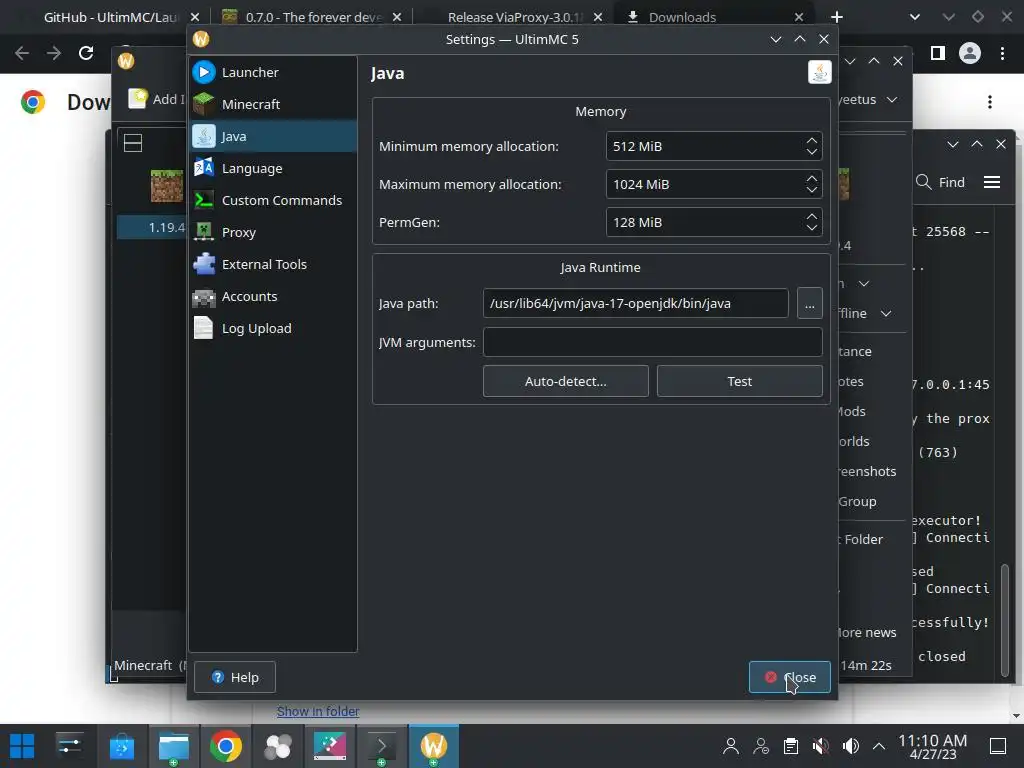Click the Auto-detect button

[x=566, y=381]
